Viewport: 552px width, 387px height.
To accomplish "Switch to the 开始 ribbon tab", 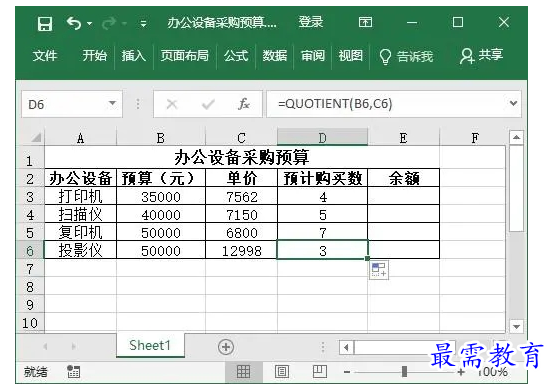I will (94, 56).
